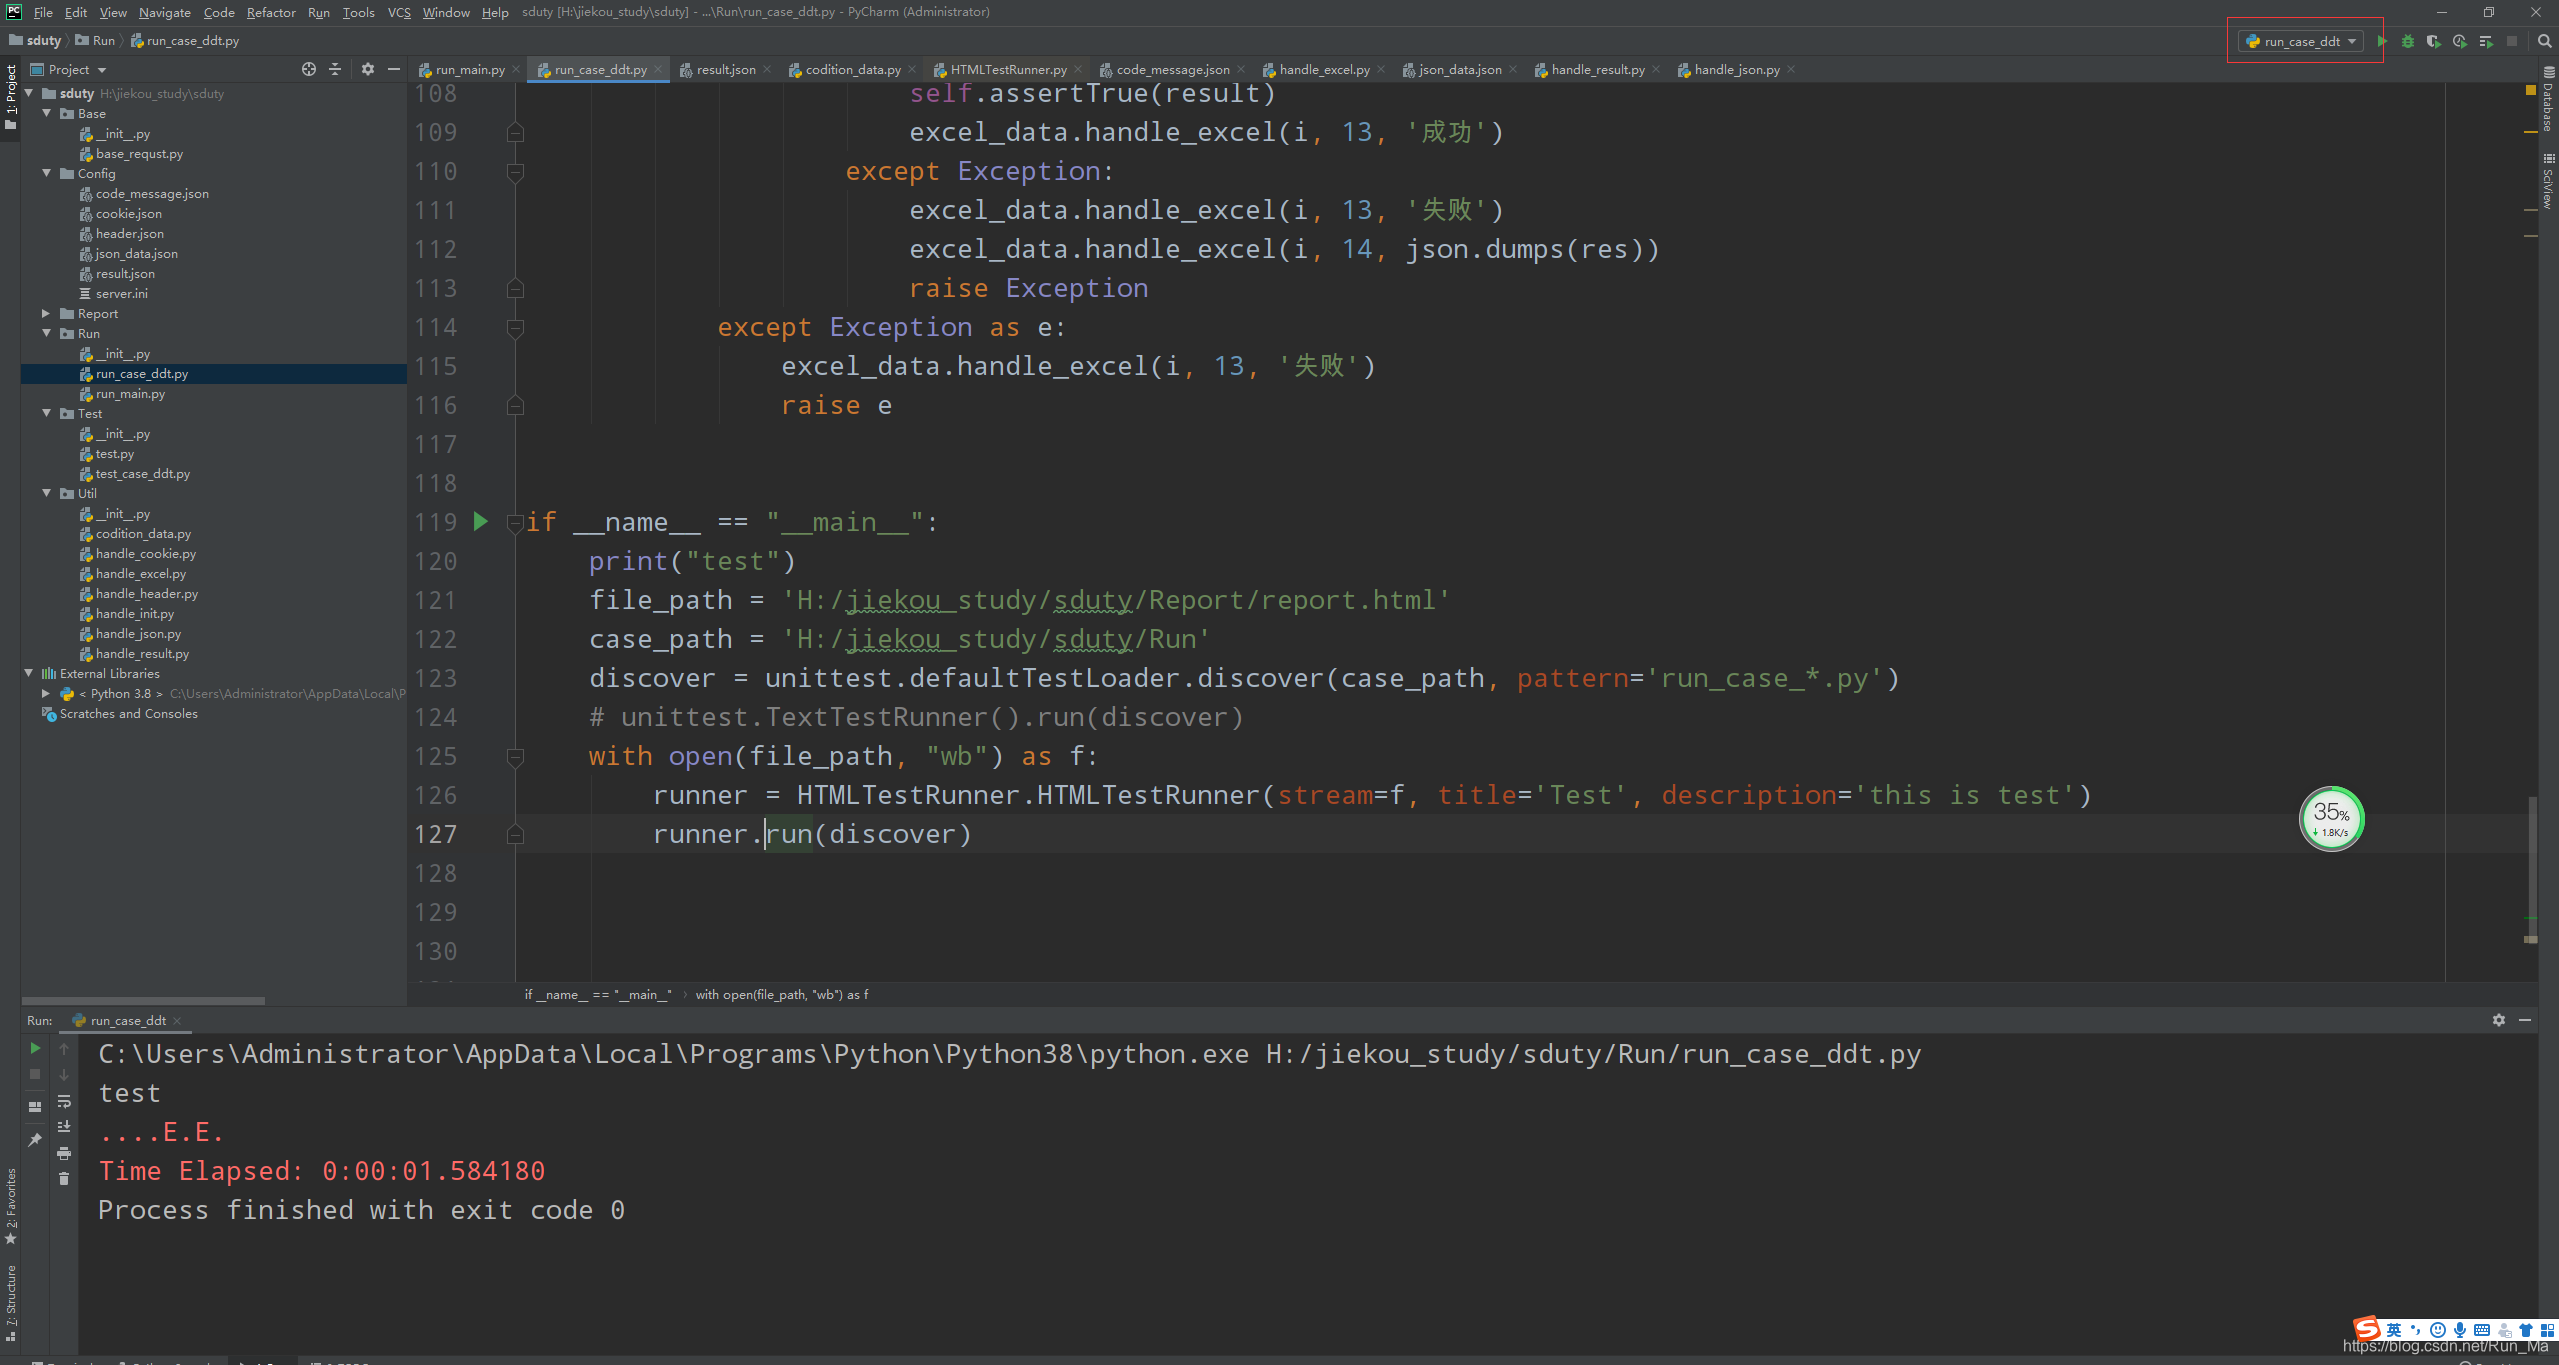Click the print icon in Run console
The image size is (2559, 1365).
64,1153
